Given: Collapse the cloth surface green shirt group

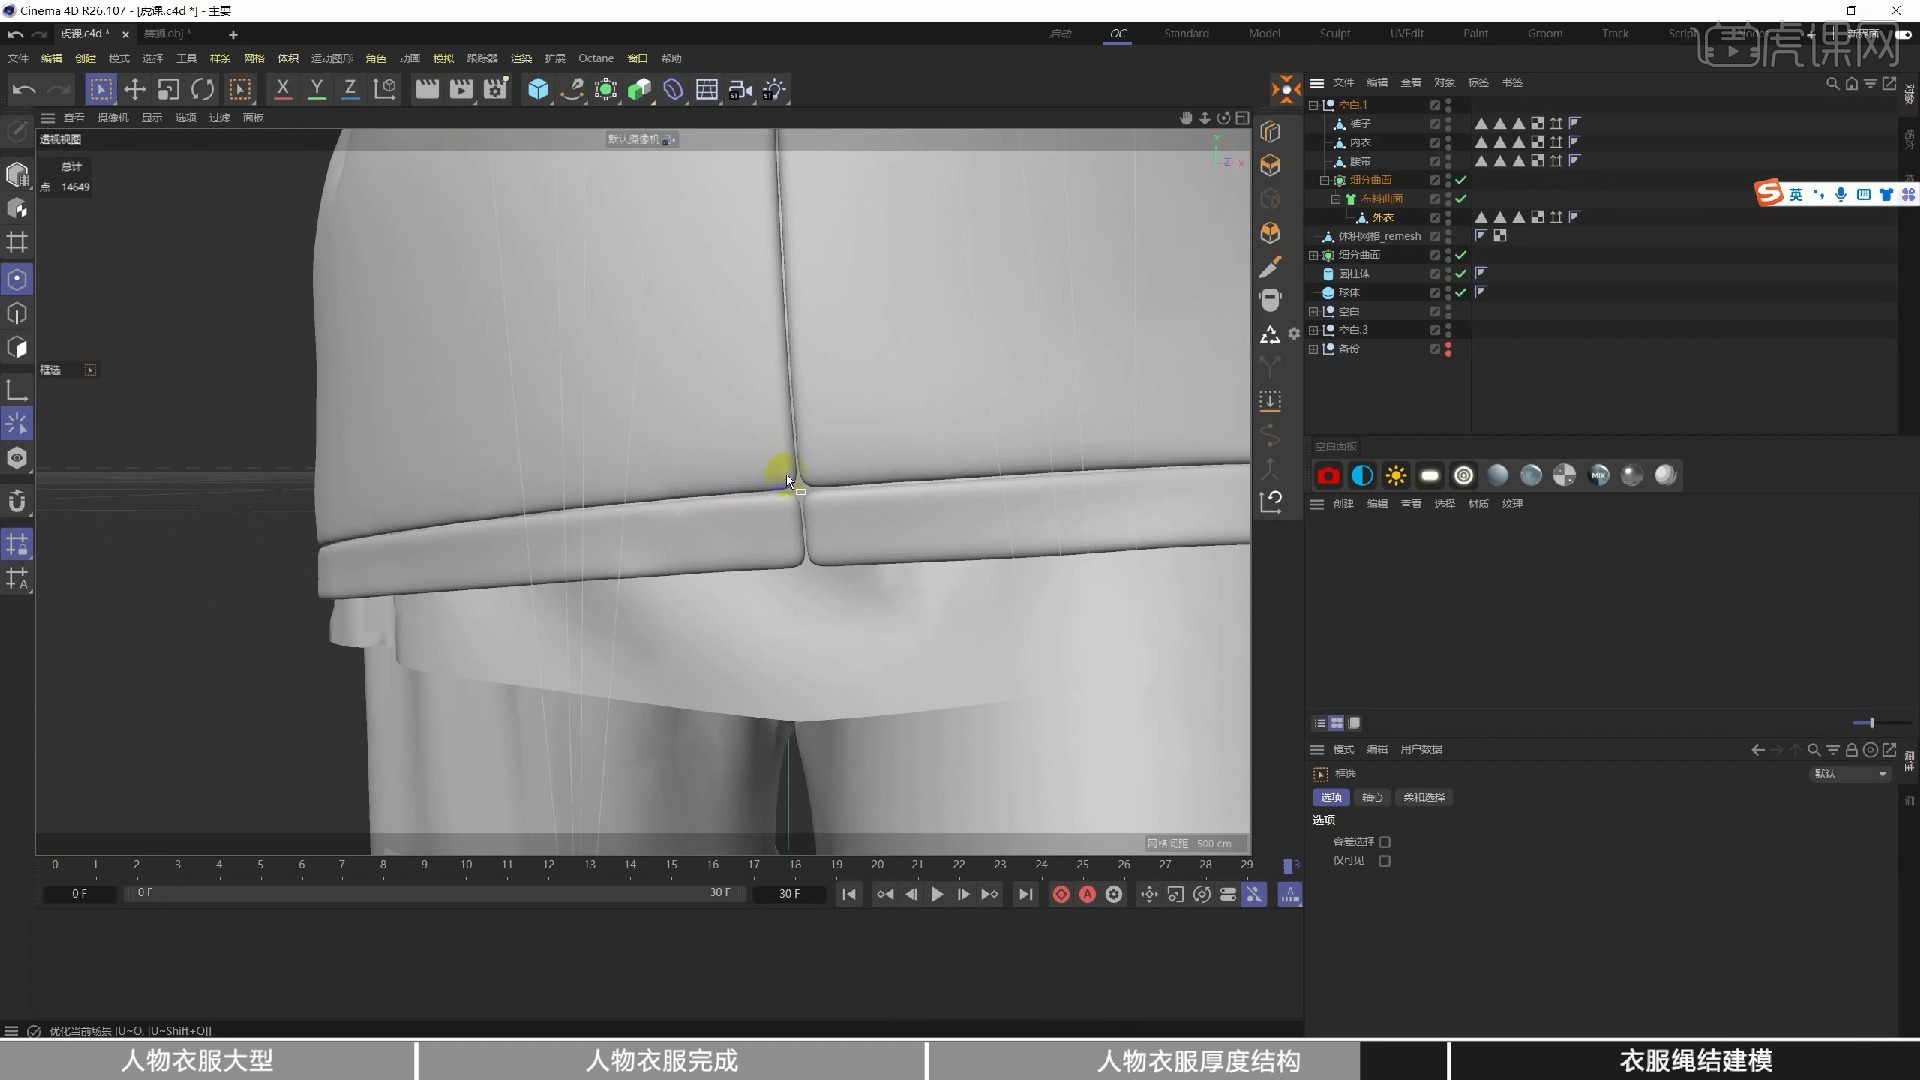Looking at the screenshot, I should pyautogui.click(x=1335, y=199).
